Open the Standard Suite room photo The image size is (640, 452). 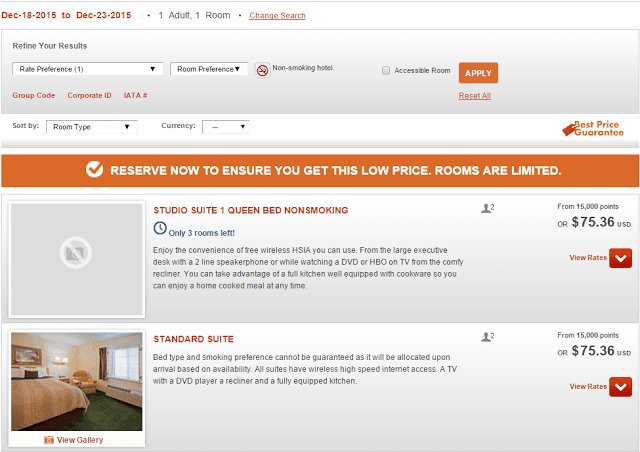(77, 382)
